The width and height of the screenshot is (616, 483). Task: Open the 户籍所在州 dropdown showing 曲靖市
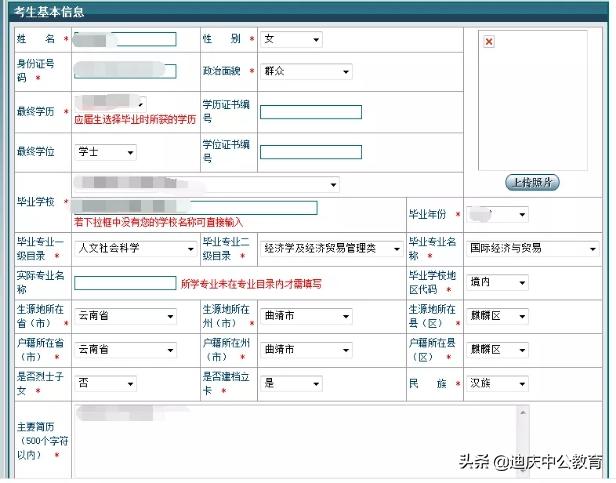coord(306,350)
